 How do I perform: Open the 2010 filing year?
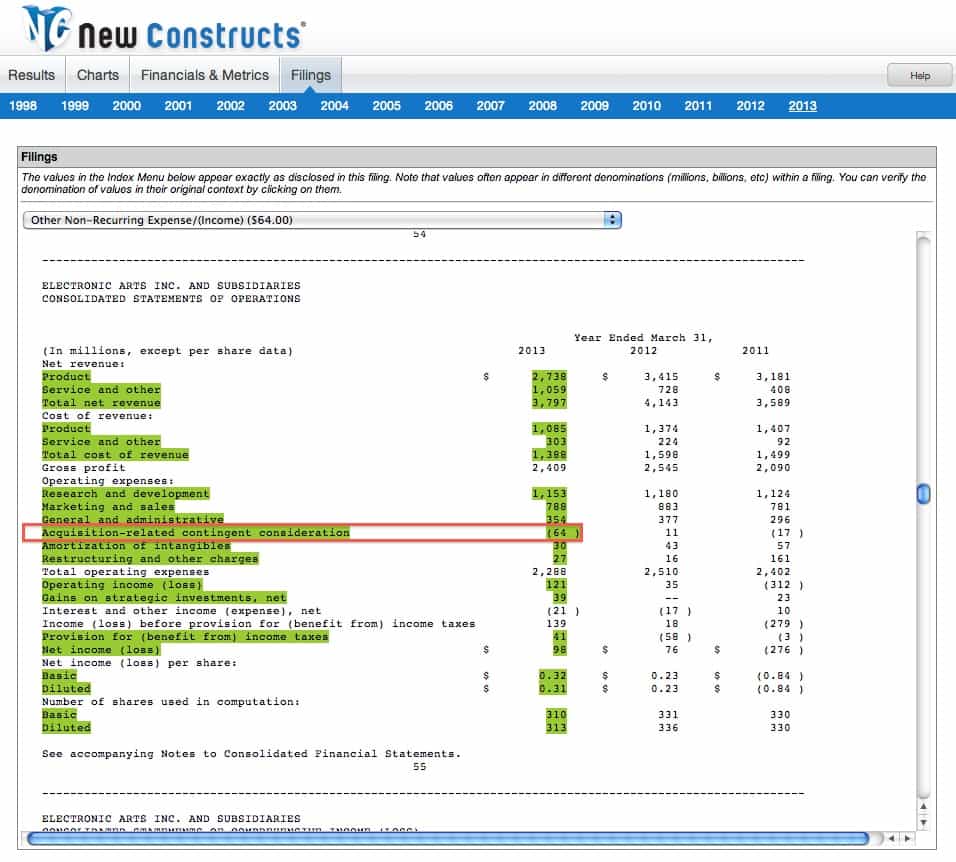tap(647, 106)
